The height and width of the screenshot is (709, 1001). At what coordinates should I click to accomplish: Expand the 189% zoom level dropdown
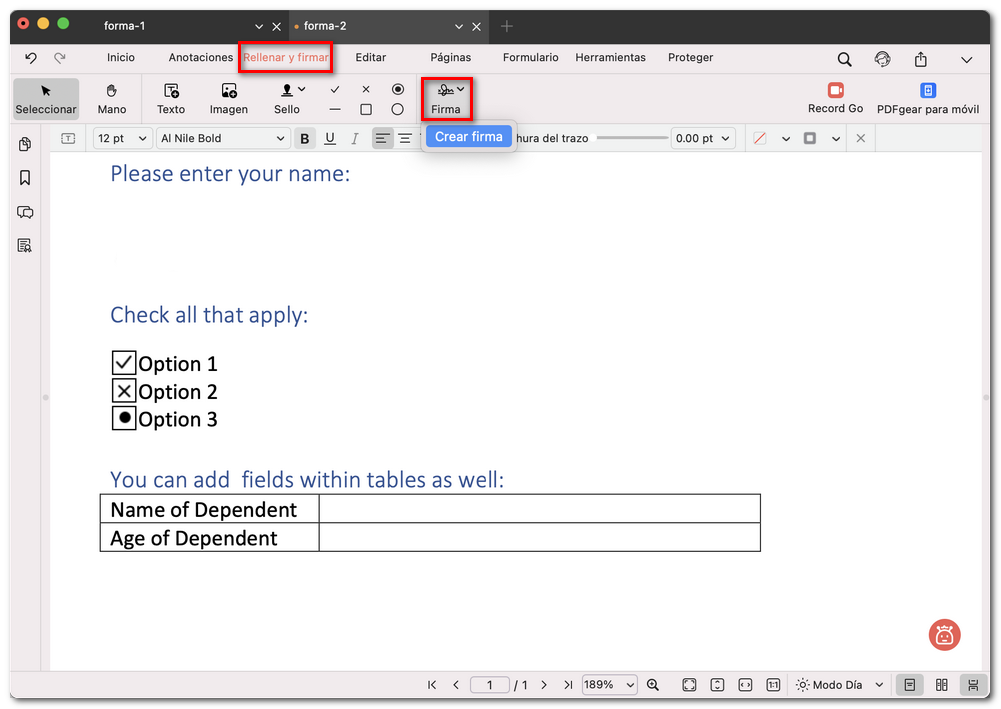(x=610, y=685)
